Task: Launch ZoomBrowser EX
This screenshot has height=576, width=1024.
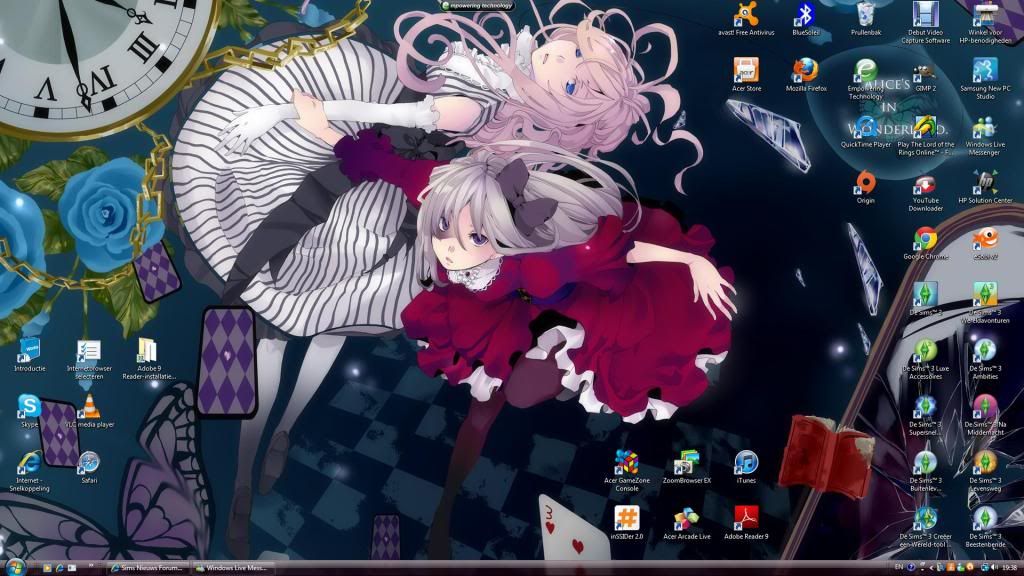Action: (x=686, y=467)
